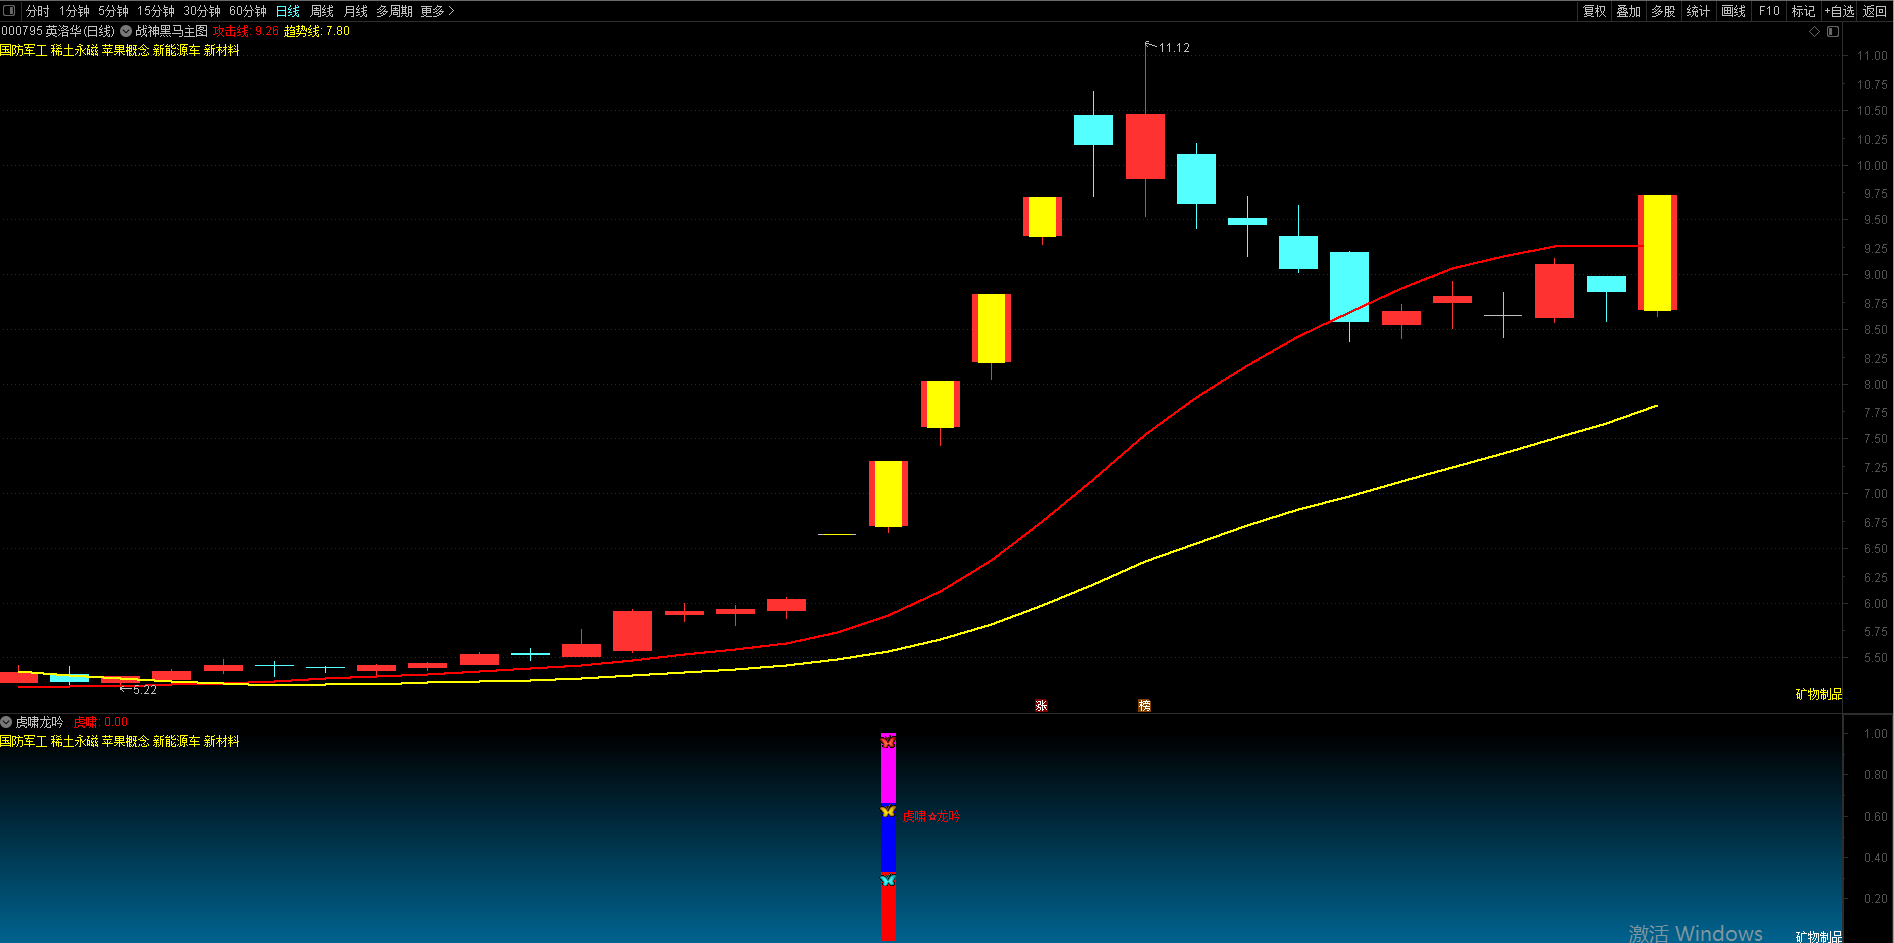Click the last yellow candlestick on the right

[1657, 253]
